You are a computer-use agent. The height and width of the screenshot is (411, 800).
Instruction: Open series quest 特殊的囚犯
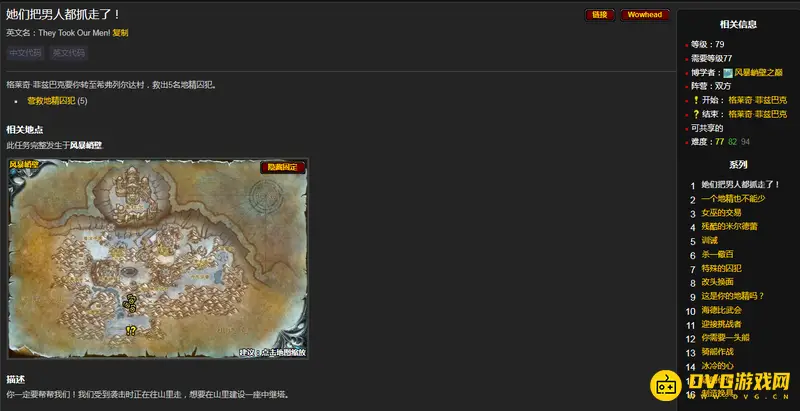click(x=721, y=268)
